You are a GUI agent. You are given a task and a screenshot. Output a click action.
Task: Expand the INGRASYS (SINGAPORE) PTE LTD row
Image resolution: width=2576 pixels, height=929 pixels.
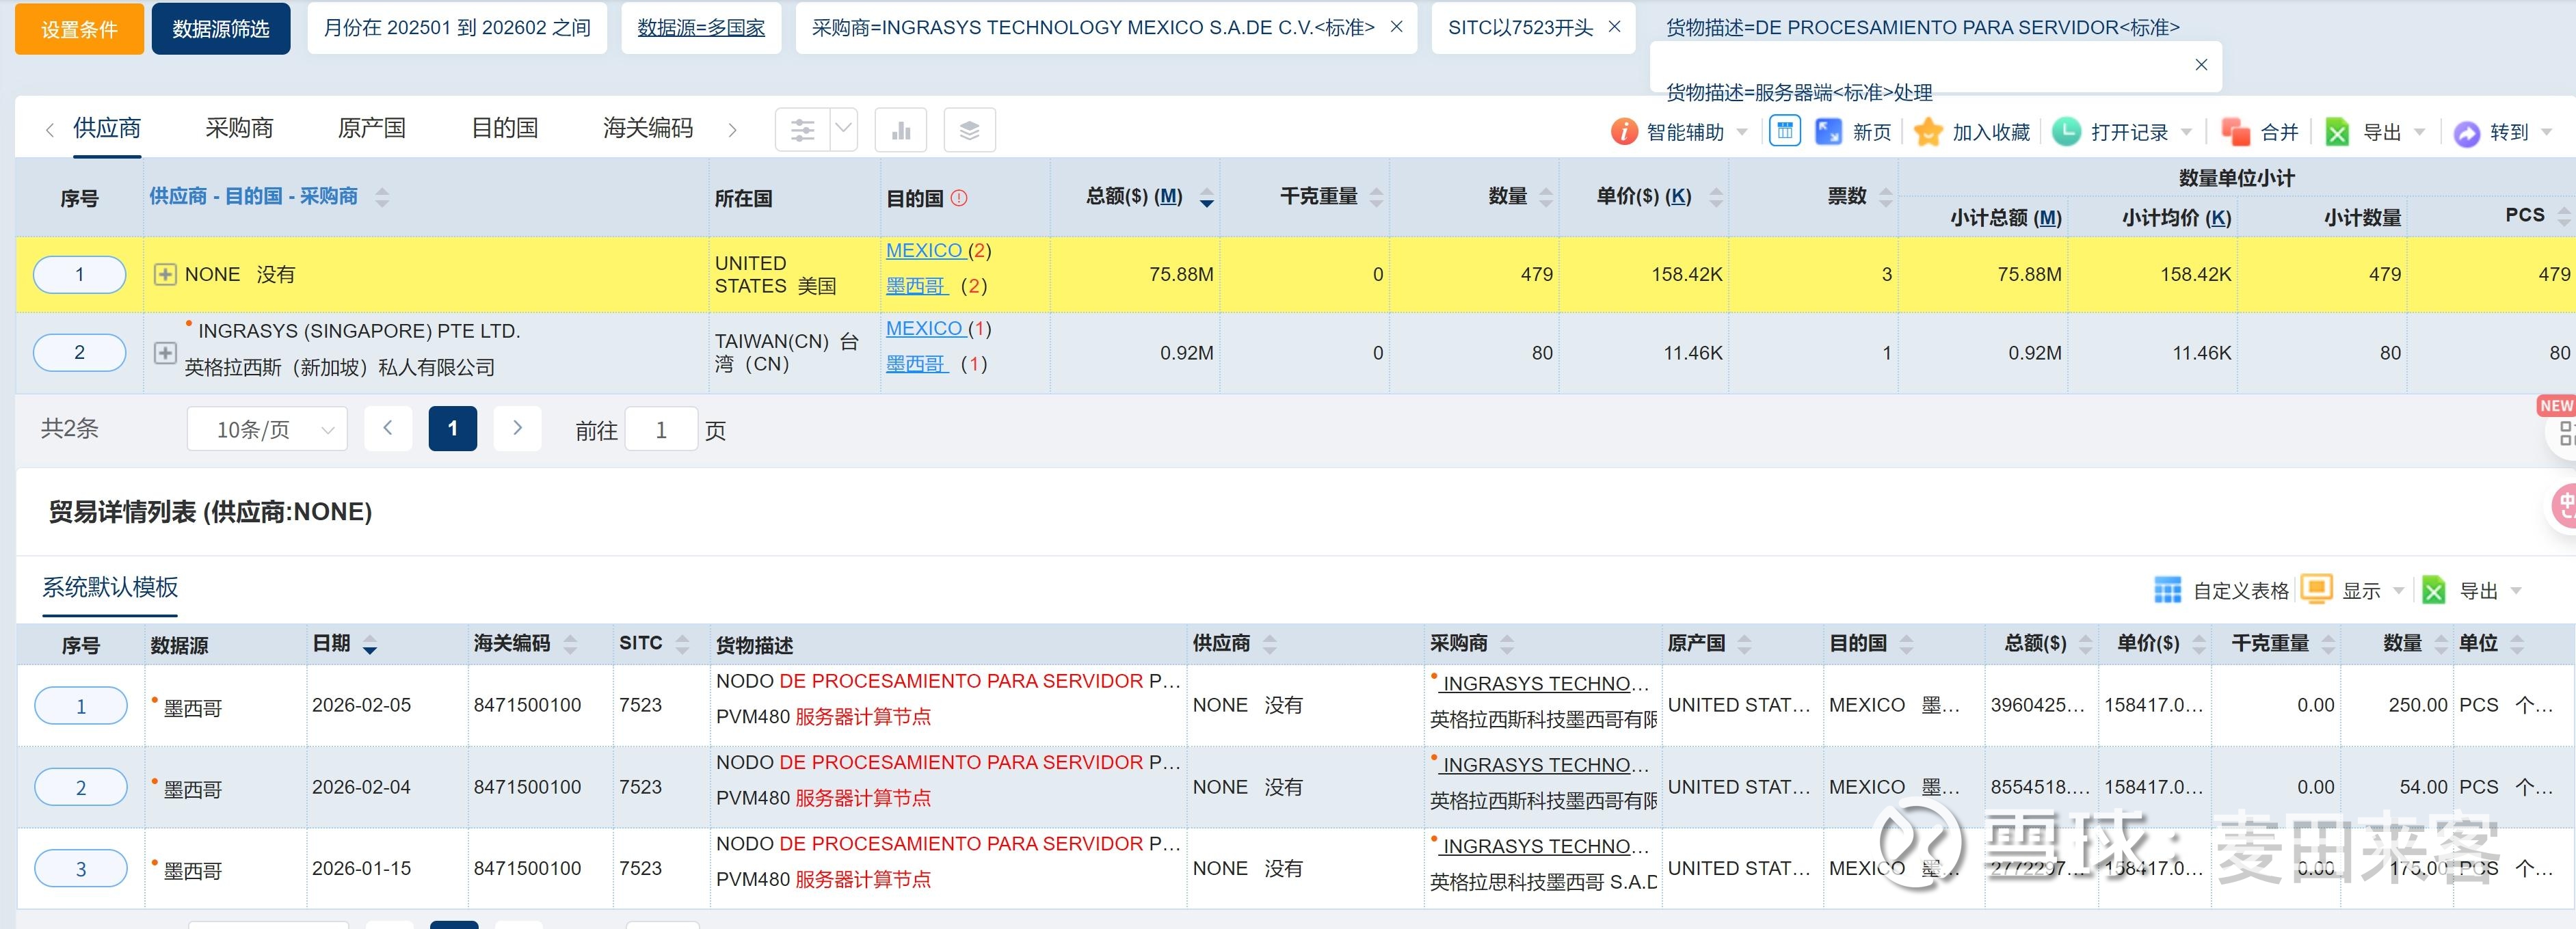tap(165, 353)
